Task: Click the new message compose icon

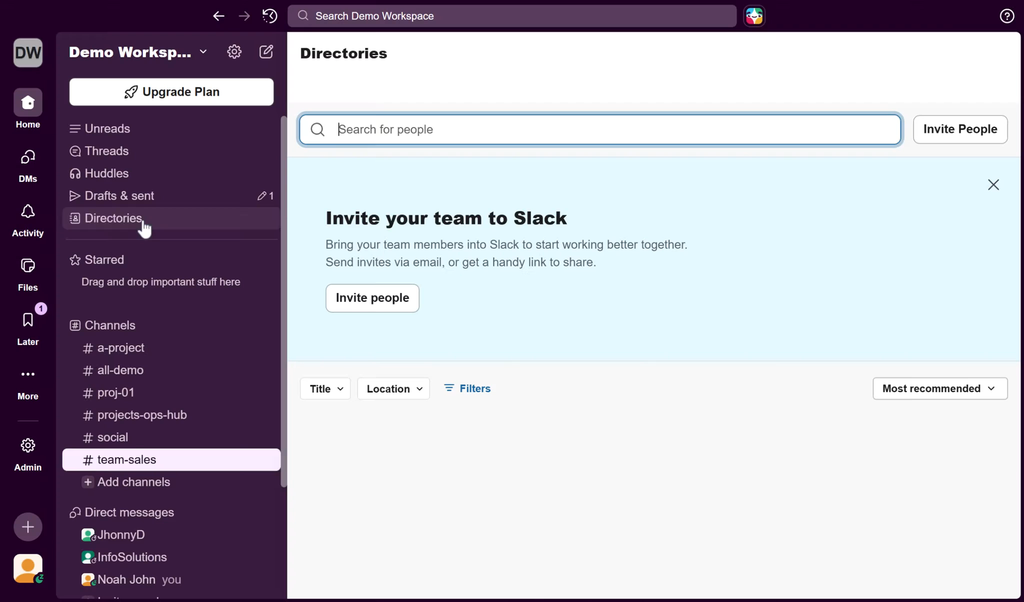Action: [266, 52]
